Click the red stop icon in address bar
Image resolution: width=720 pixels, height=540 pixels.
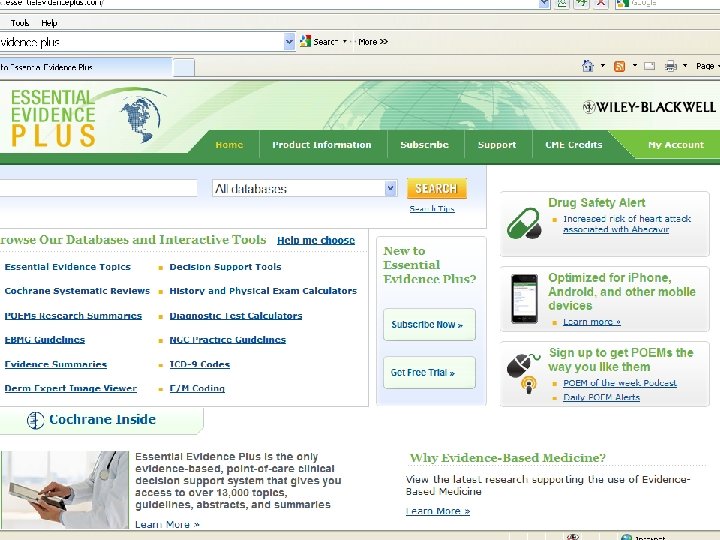[x=601, y=3]
